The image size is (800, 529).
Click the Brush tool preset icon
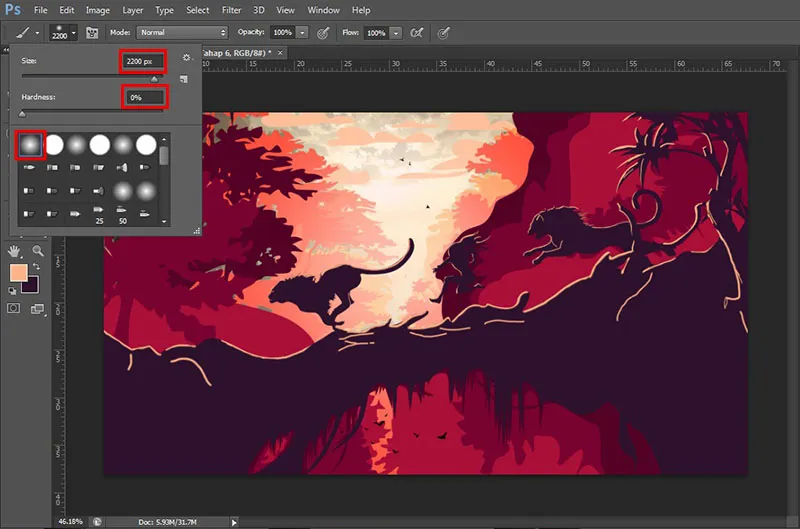pos(22,33)
